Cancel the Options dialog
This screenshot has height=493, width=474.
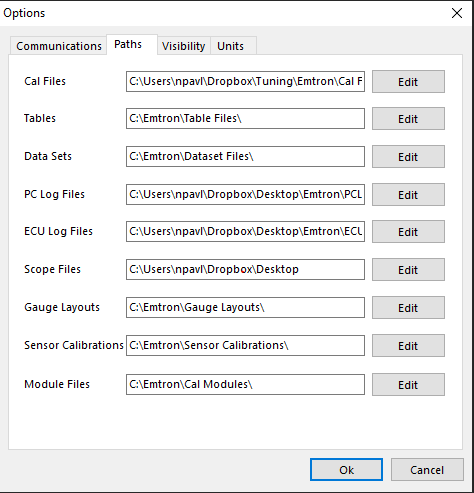tap(427, 470)
